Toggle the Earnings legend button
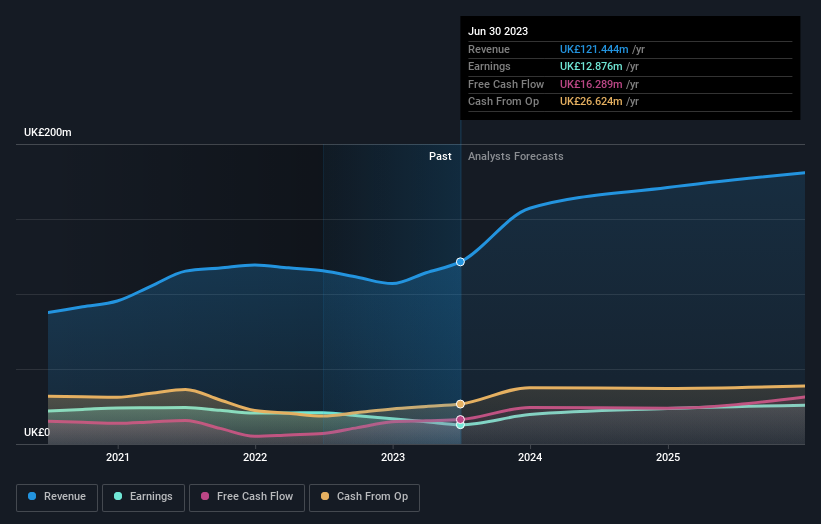This screenshot has width=821, height=524. coord(143,497)
